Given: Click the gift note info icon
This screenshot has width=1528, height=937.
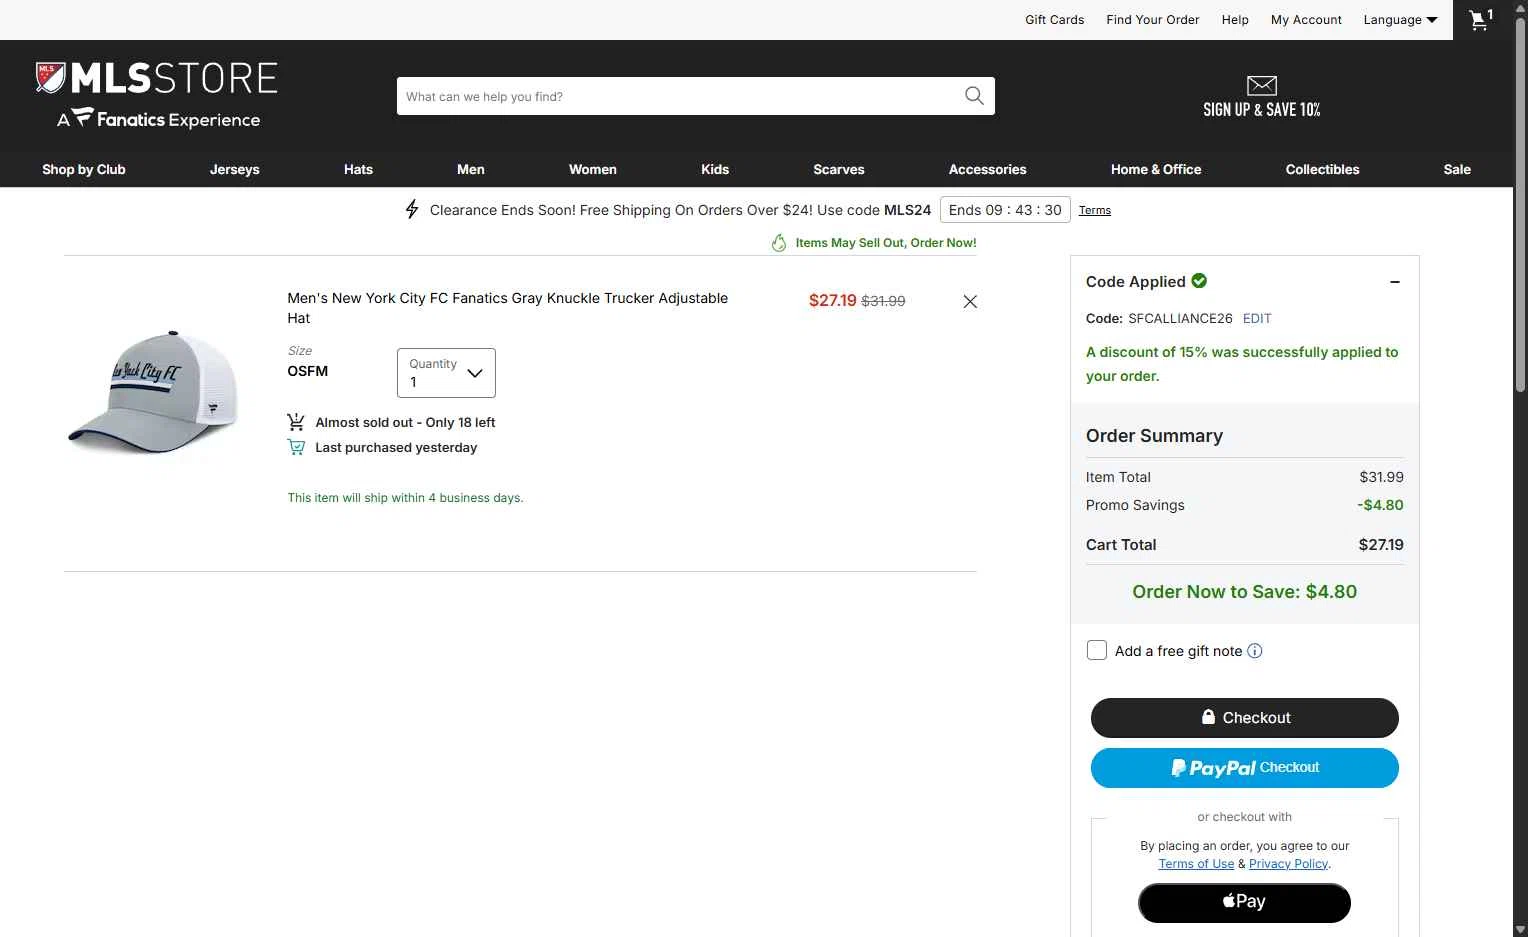Looking at the screenshot, I should coord(1255,651).
